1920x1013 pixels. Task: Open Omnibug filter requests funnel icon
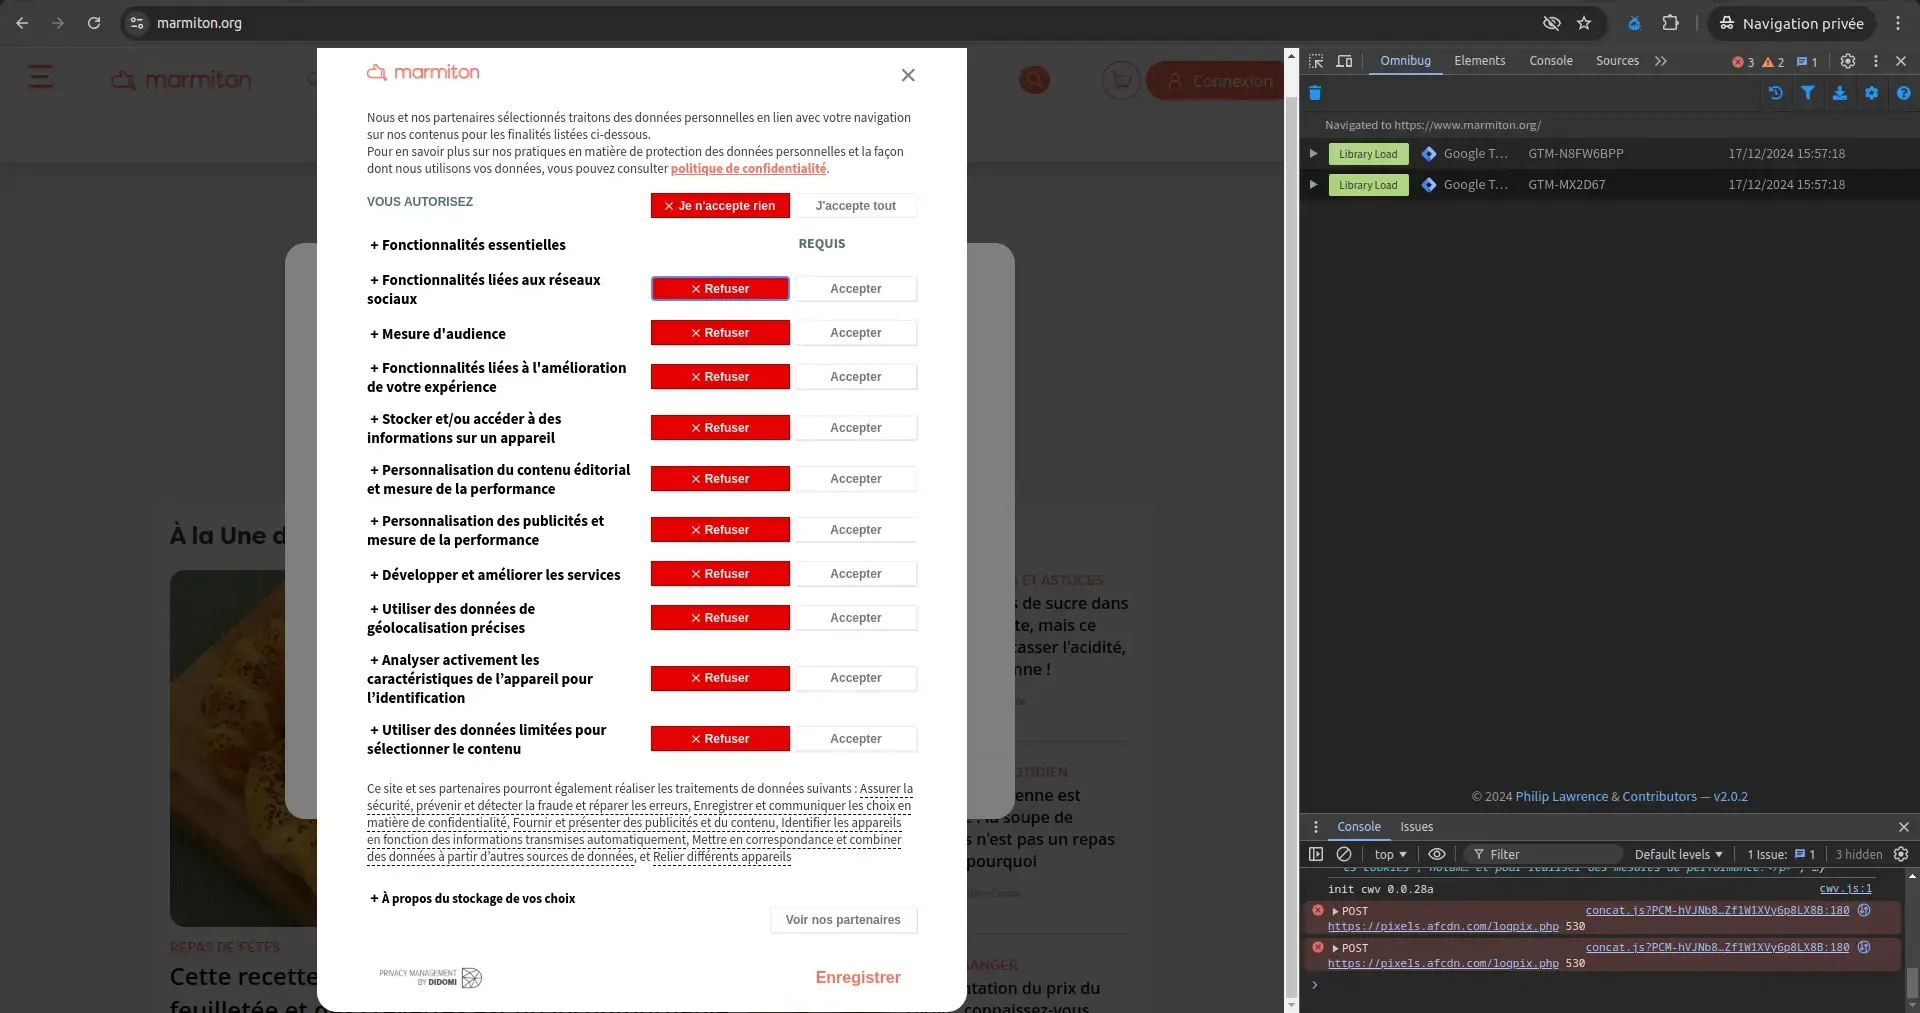coord(1808,93)
